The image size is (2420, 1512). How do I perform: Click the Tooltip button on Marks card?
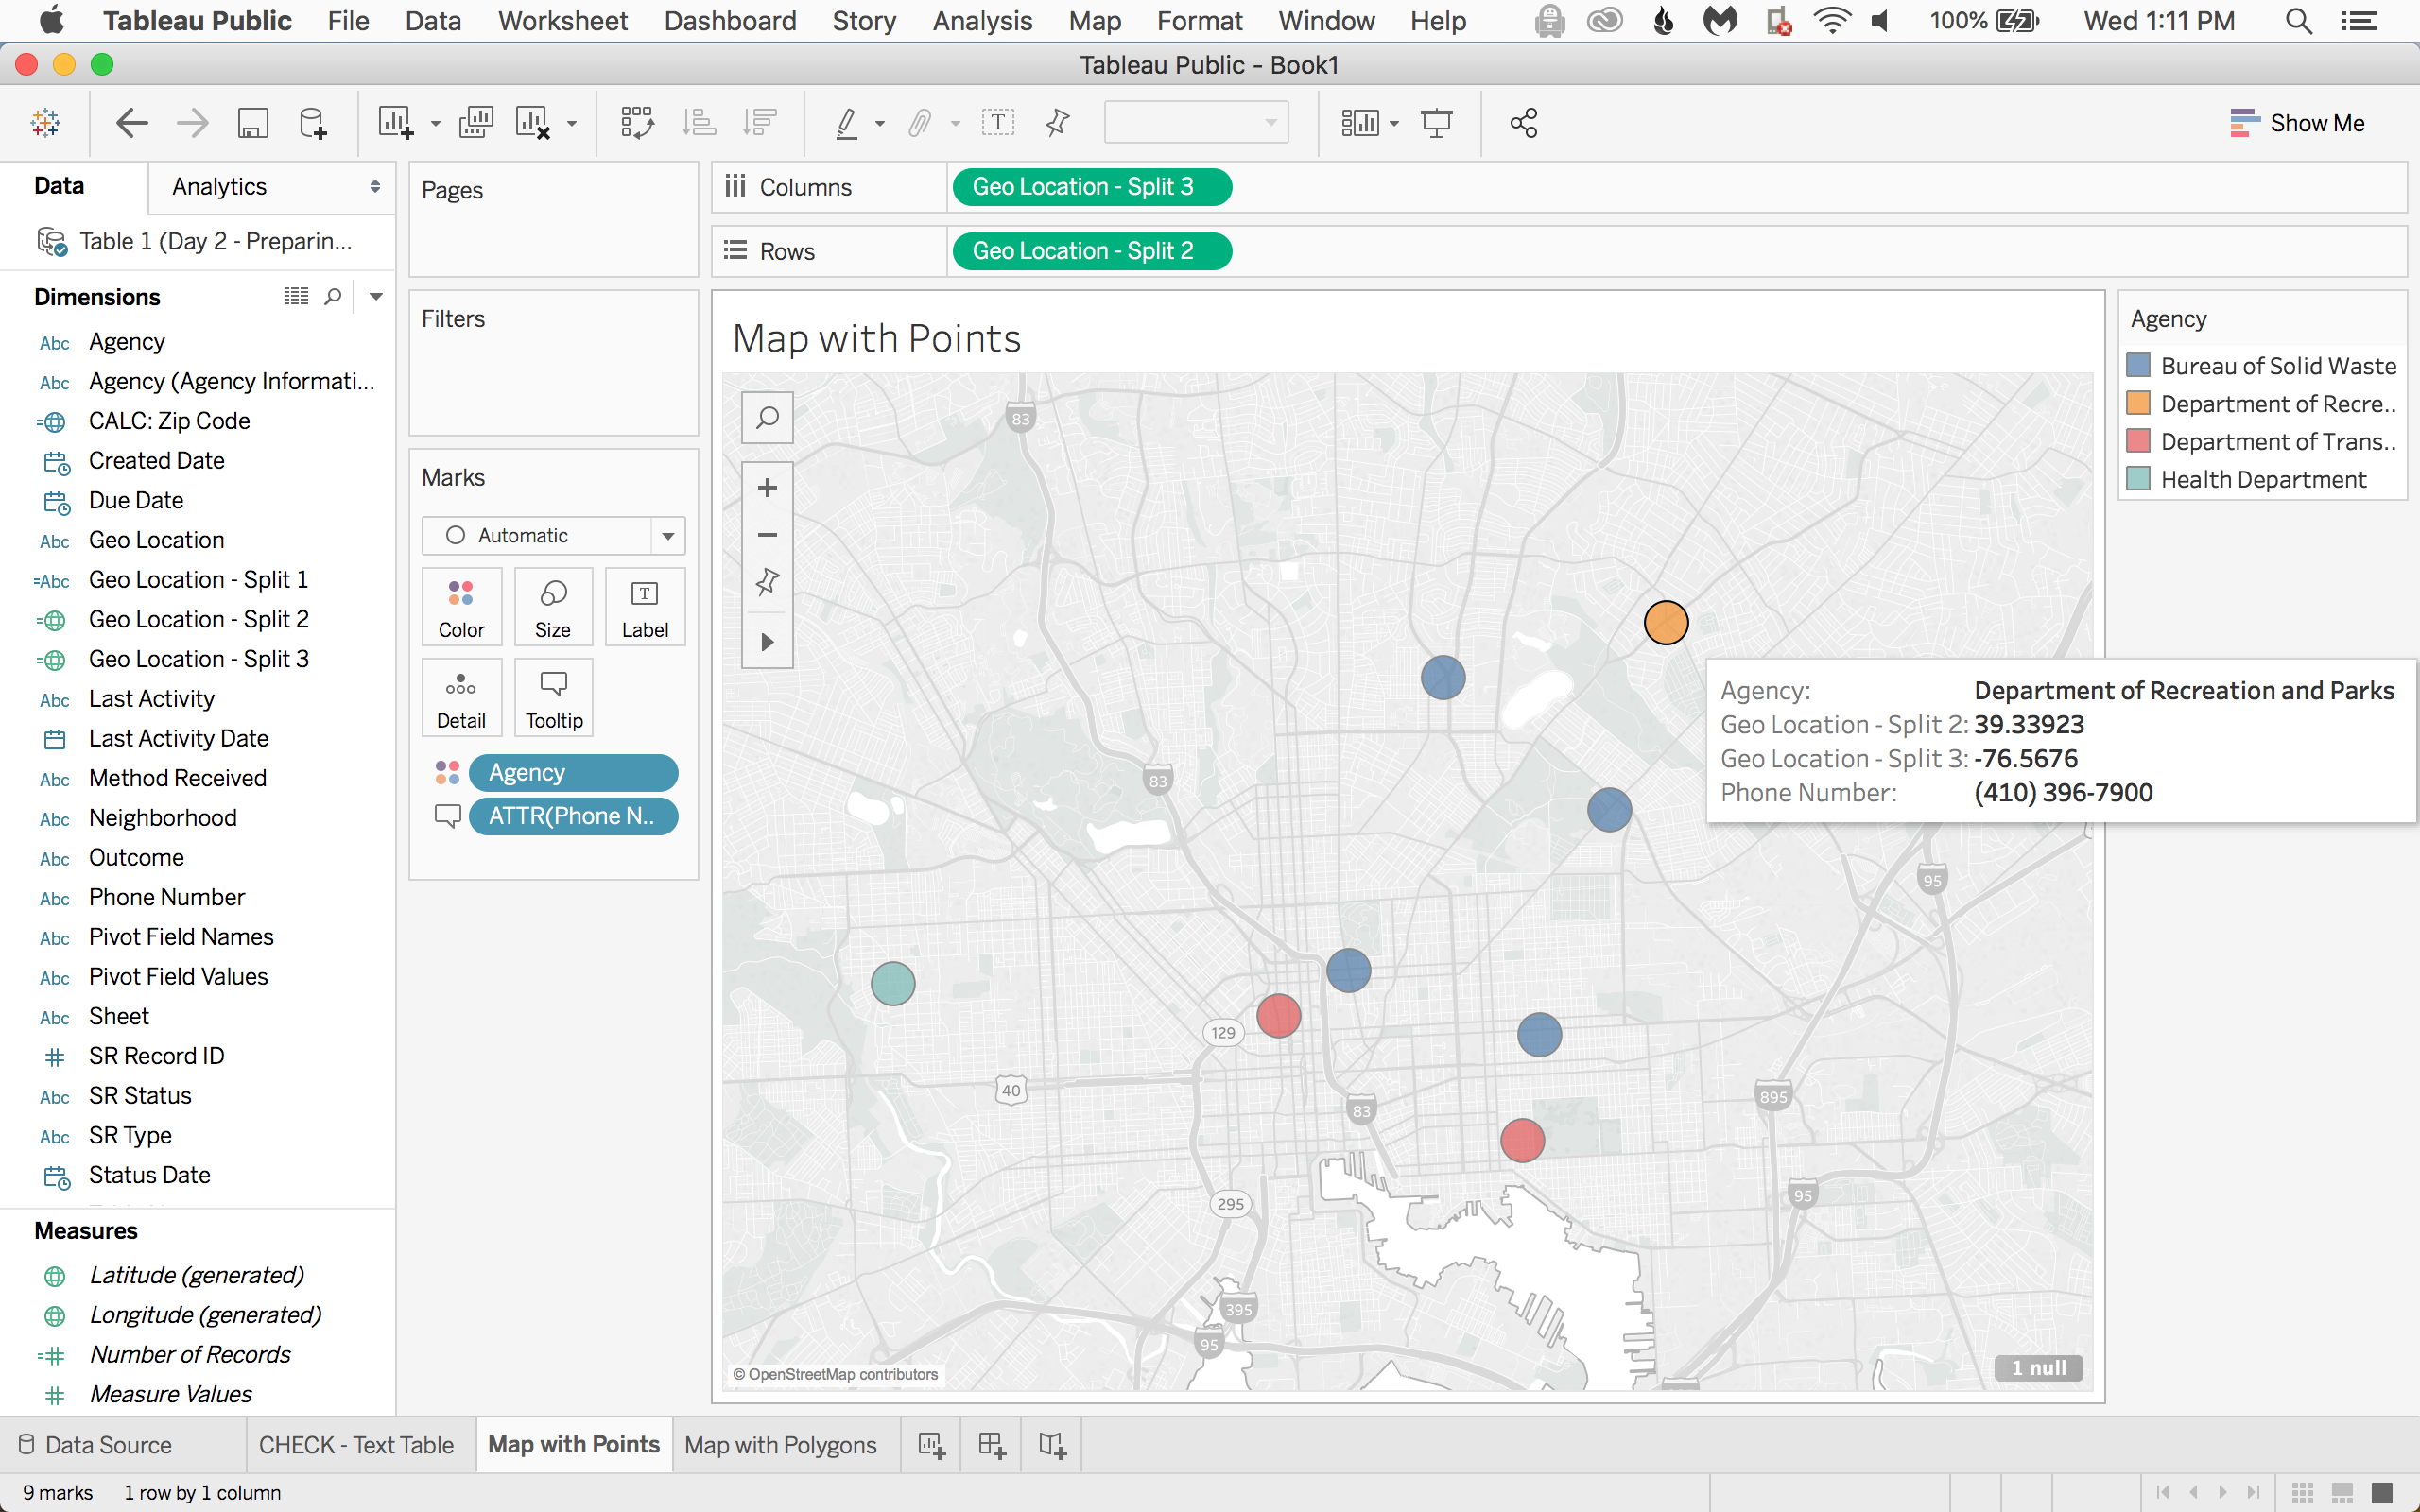tap(553, 698)
